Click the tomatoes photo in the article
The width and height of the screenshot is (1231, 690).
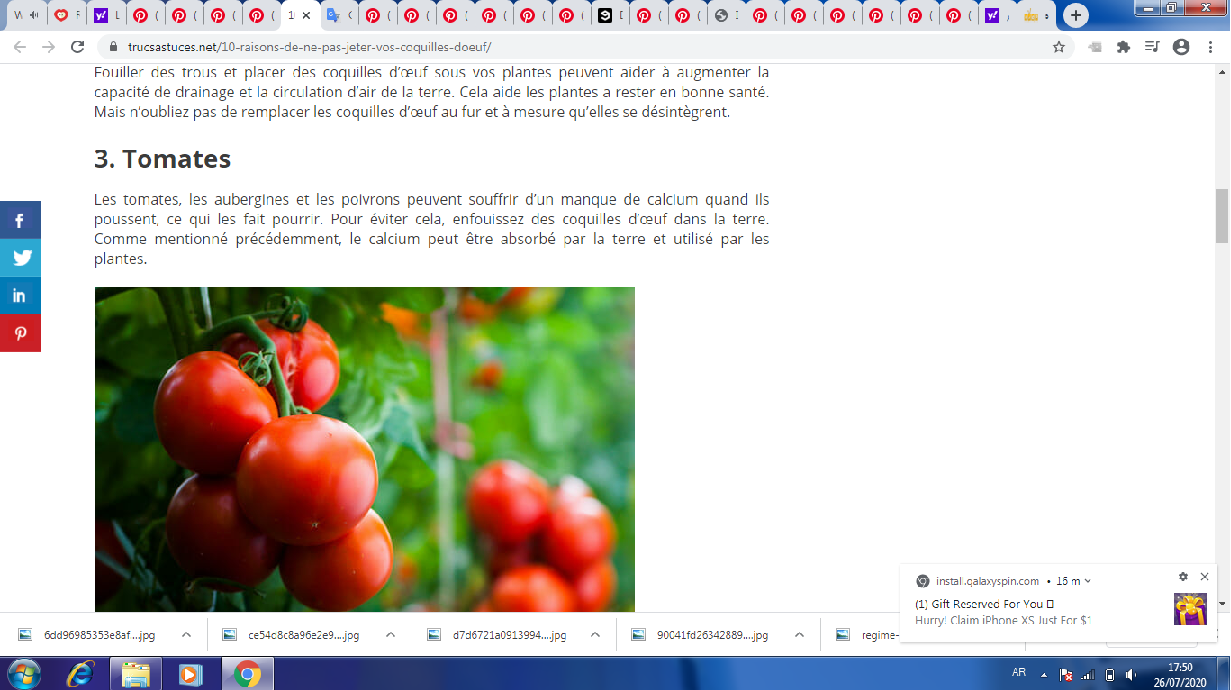[x=364, y=449]
